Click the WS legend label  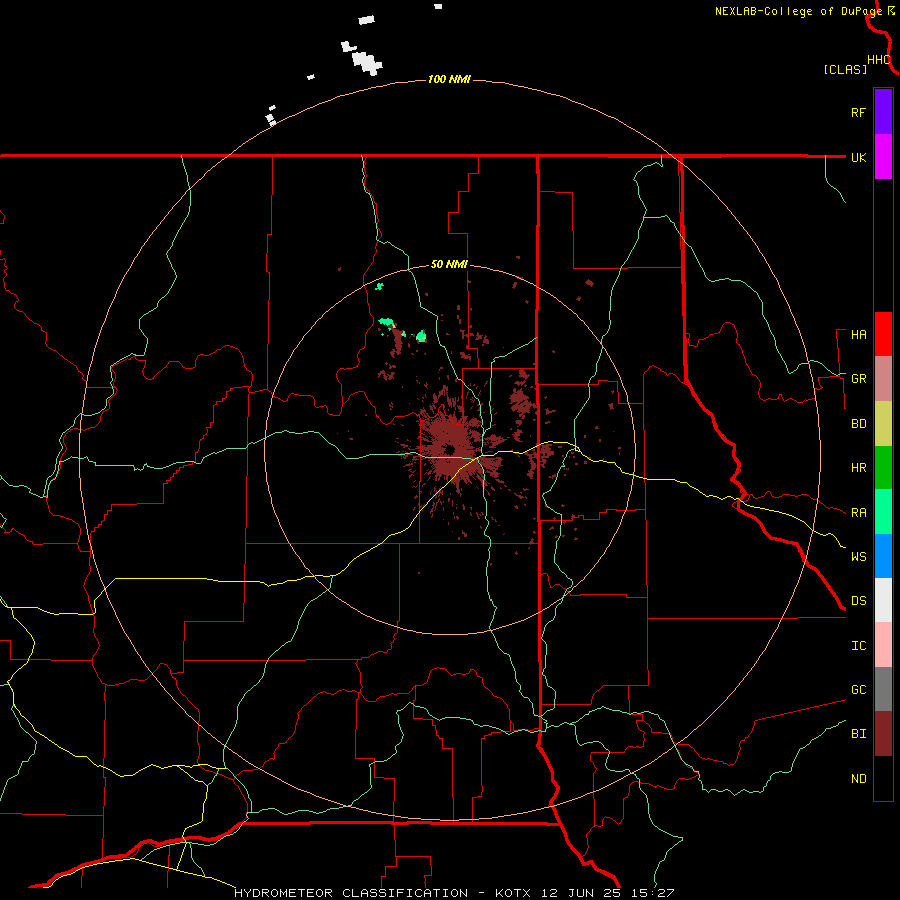(858, 556)
